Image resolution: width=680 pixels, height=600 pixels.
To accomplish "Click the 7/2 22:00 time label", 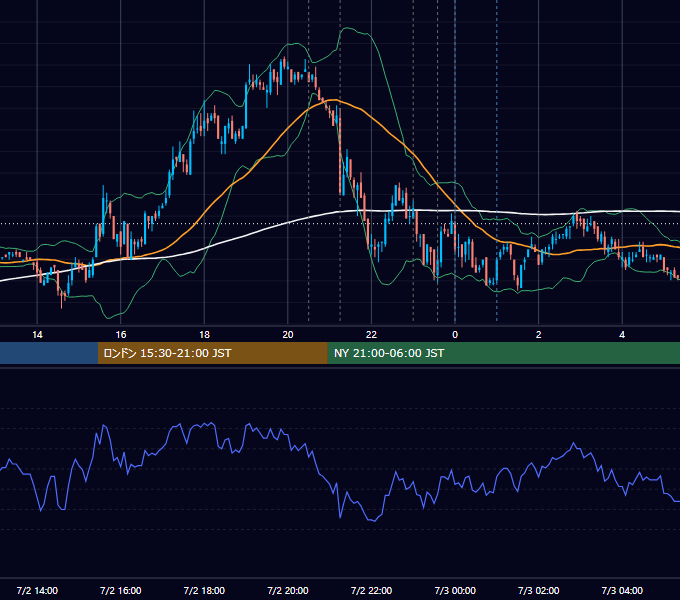I will coord(371,591).
